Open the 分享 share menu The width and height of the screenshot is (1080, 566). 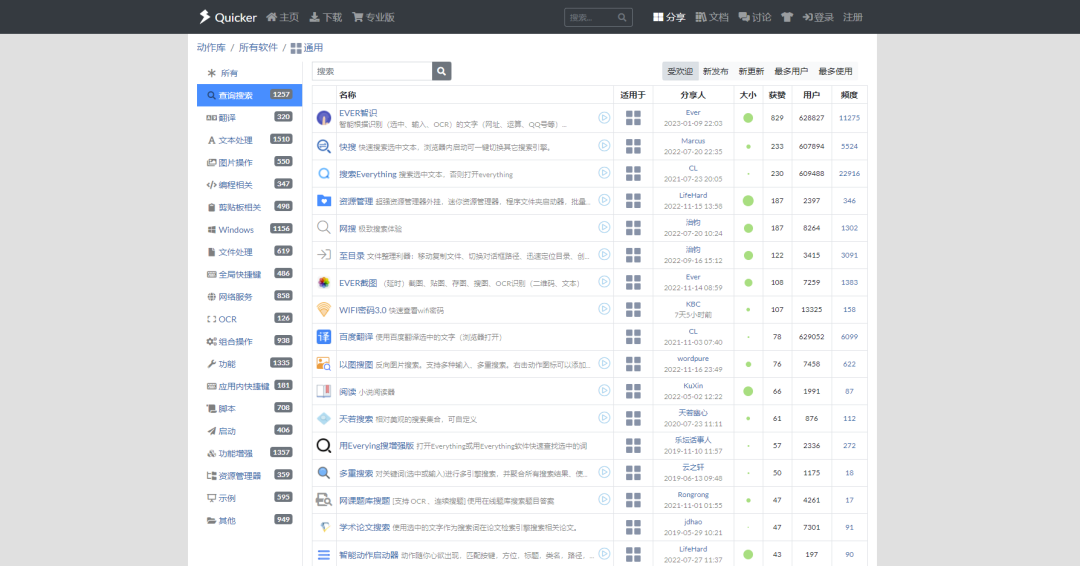669,17
